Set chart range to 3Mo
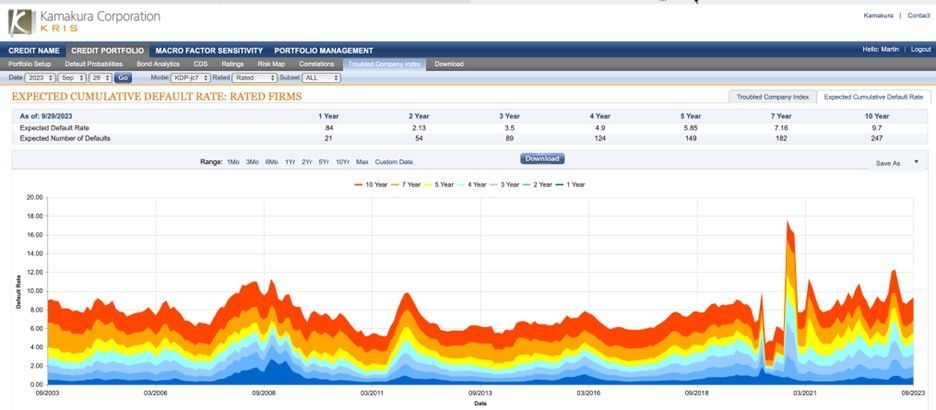Image resolution: width=936 pixels, height=410 pixels. [x=253, y=162]
